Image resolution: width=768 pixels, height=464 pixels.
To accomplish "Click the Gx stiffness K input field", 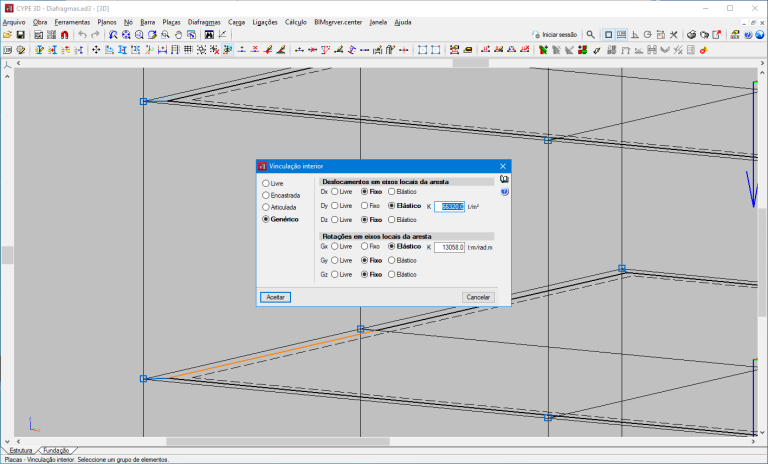I will 449,246.
